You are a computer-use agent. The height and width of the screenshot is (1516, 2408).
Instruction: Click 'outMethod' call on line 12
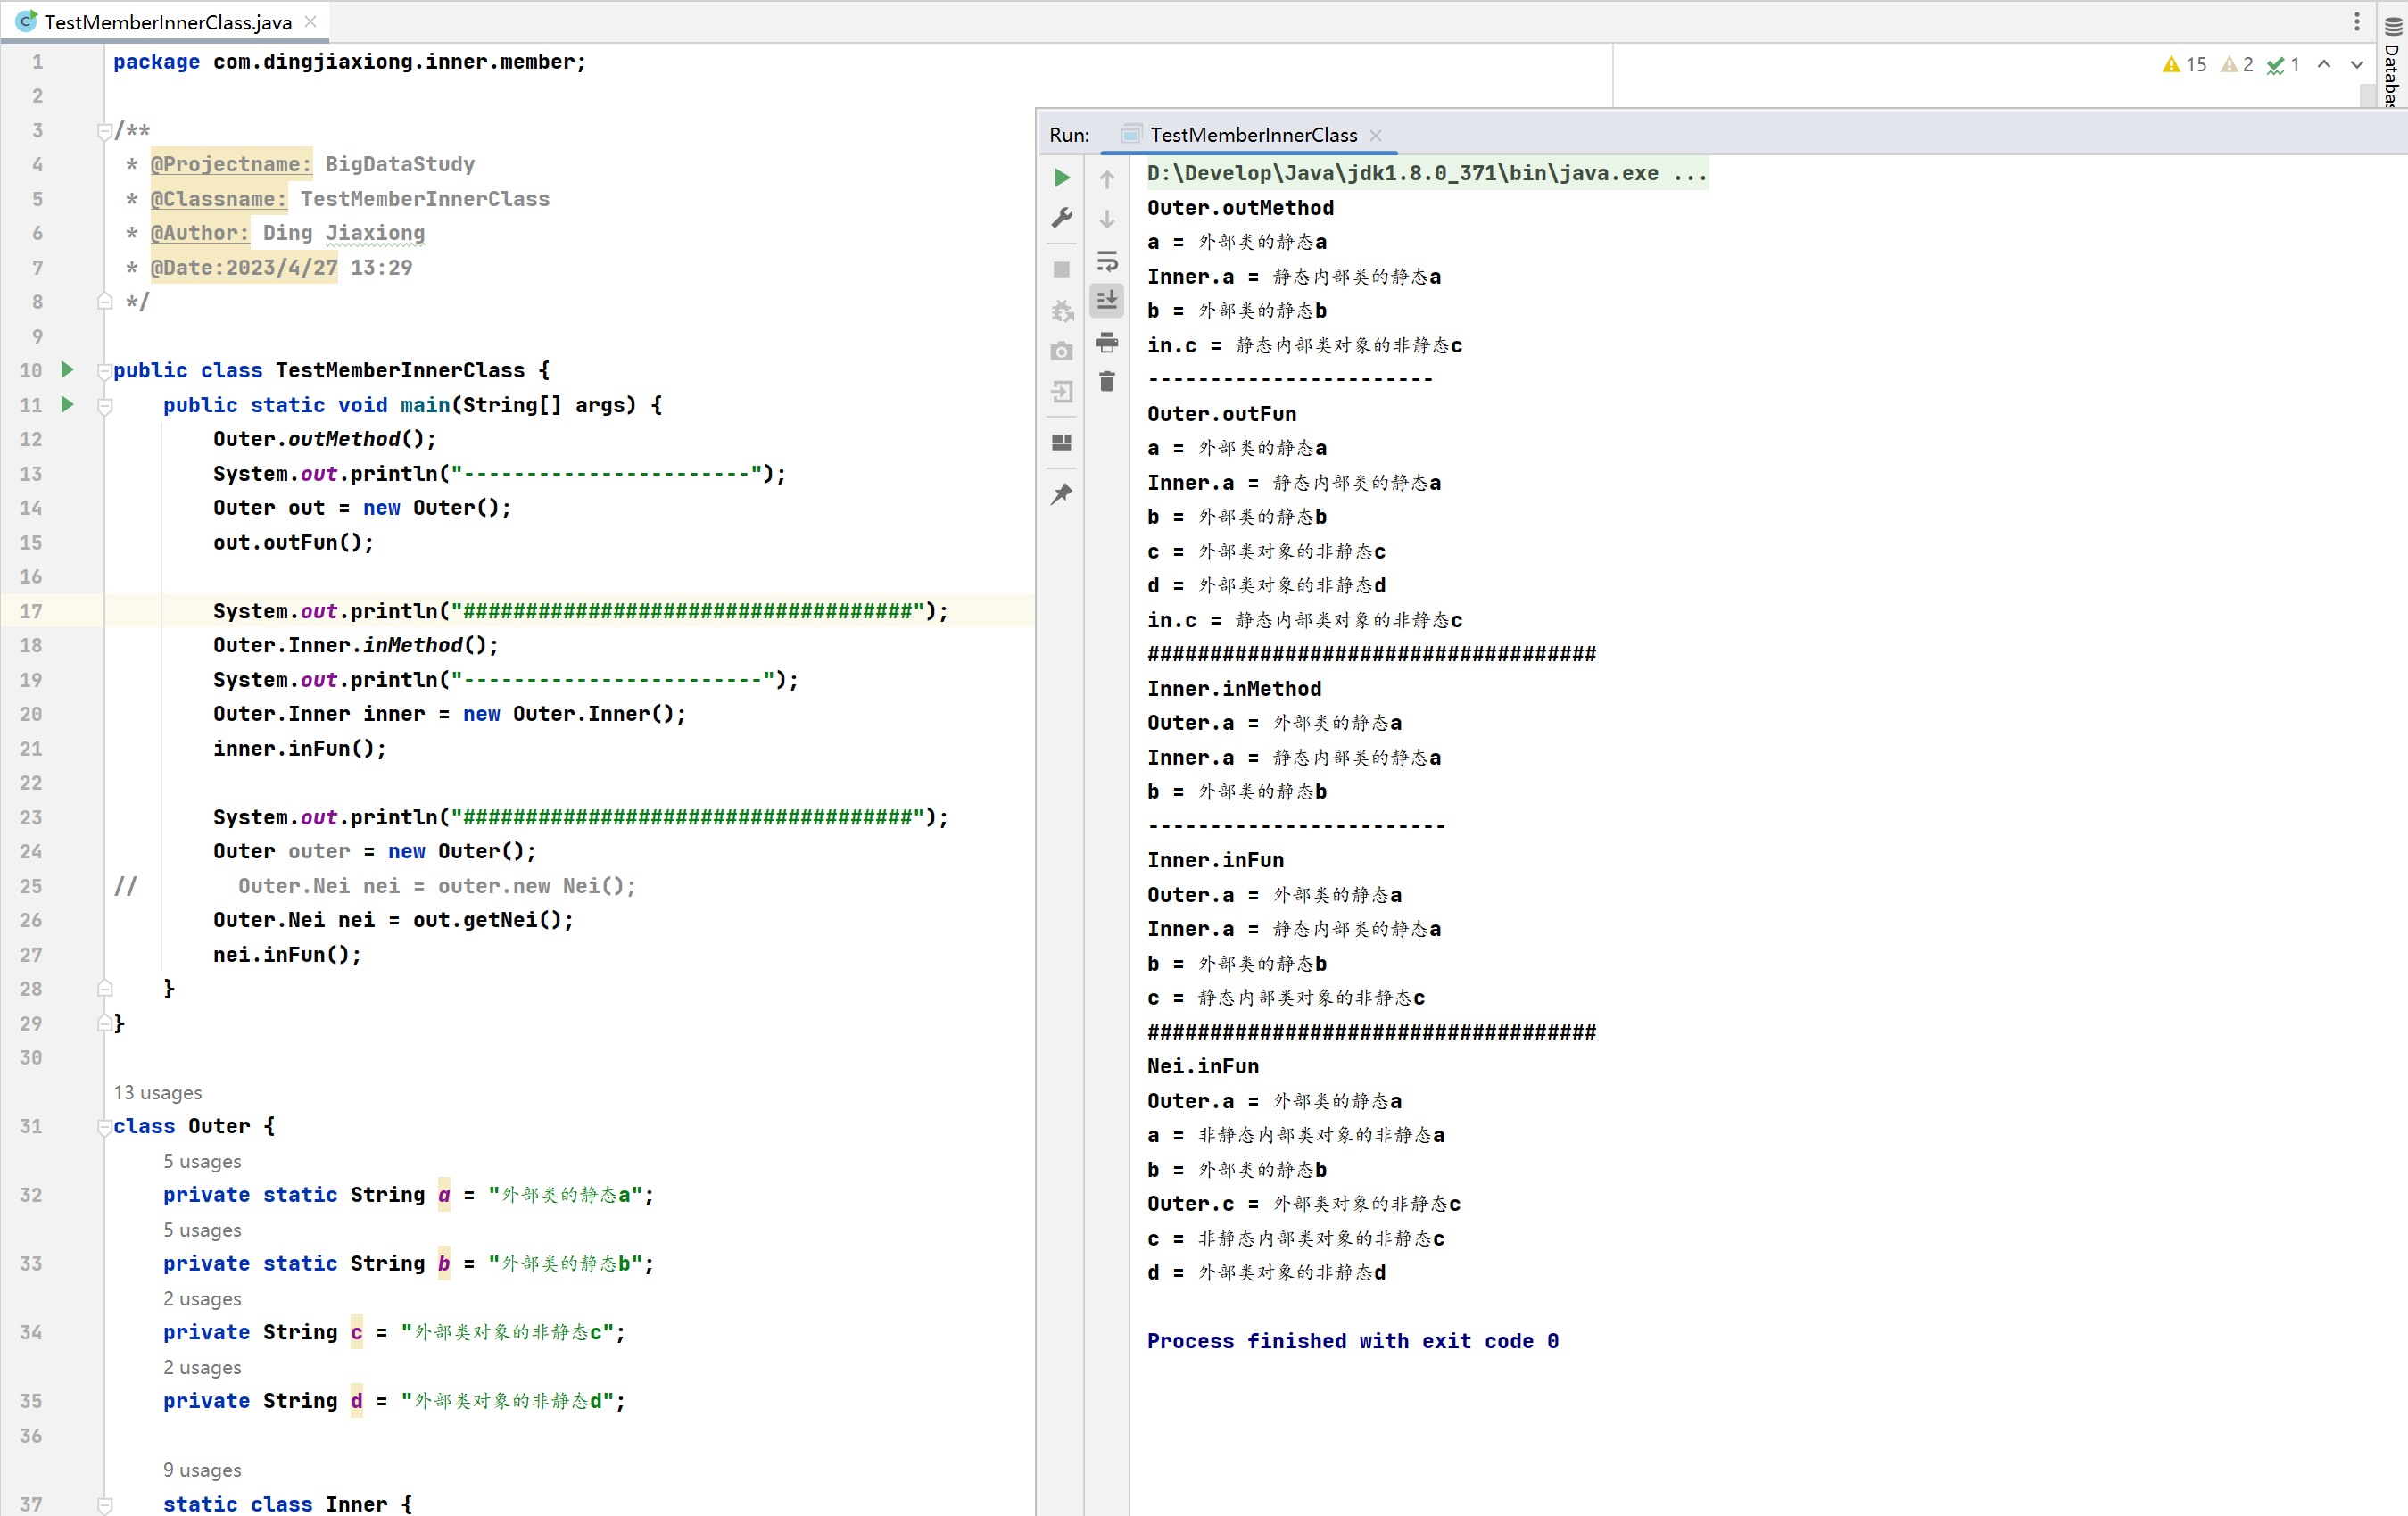344,439
